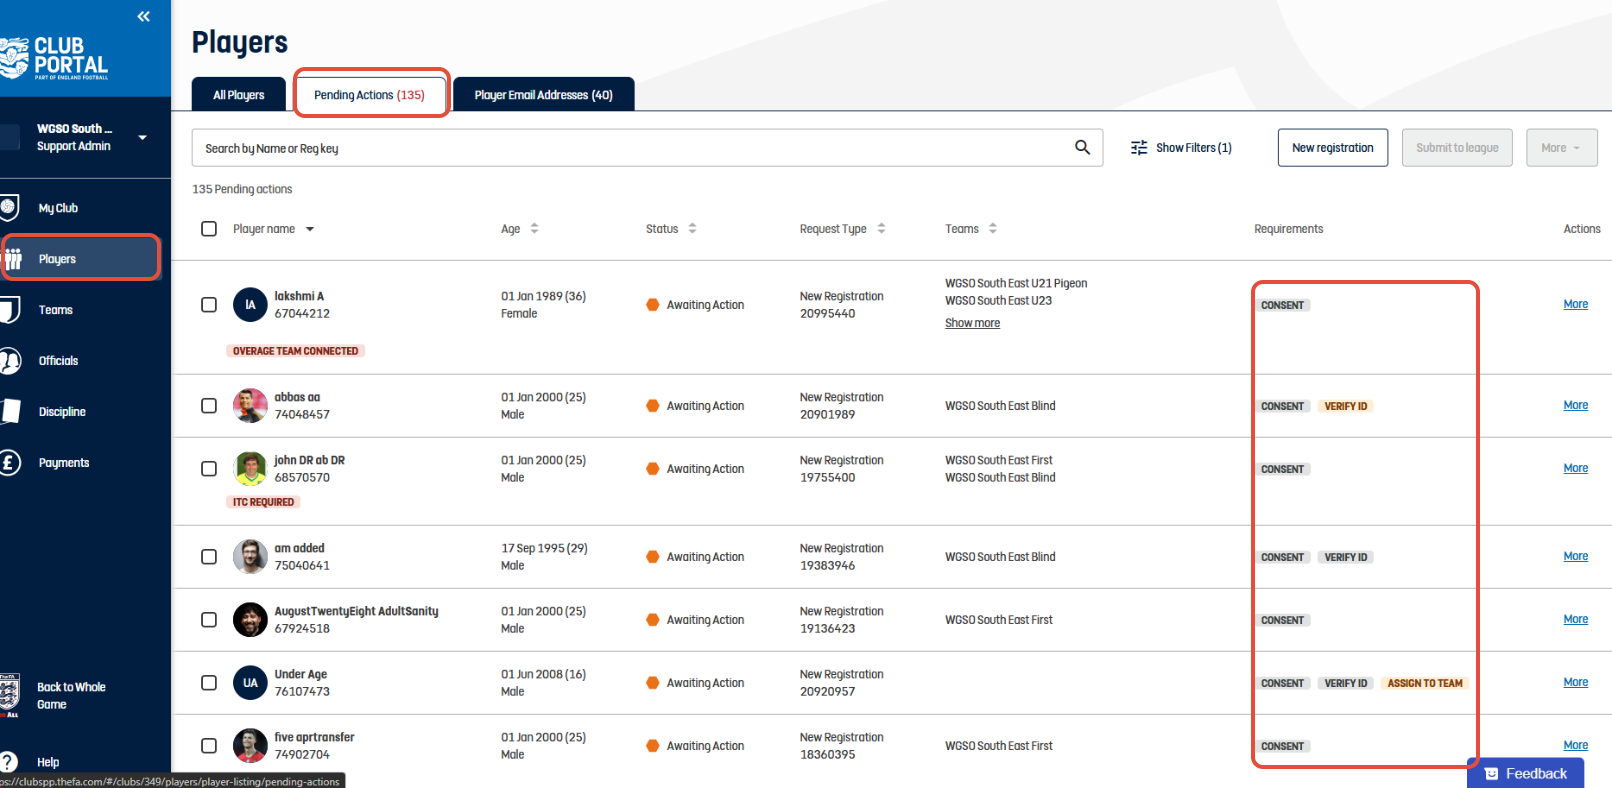Sort by Request Type column arrows
Viewport: 1612px width, 788px height.
pyautogui.click(x=881, y=229)
